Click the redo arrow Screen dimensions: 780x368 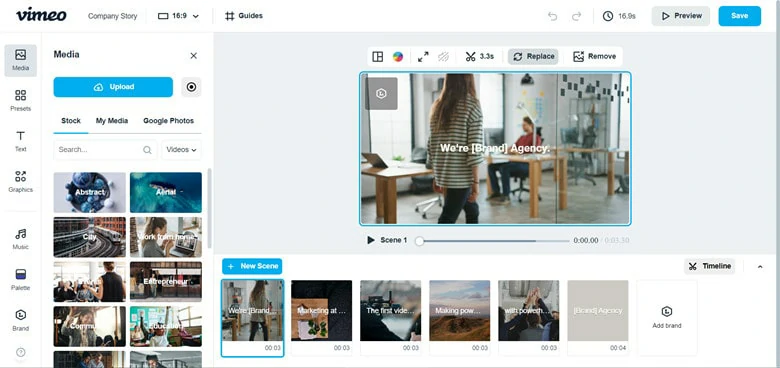tap(577, 16)
